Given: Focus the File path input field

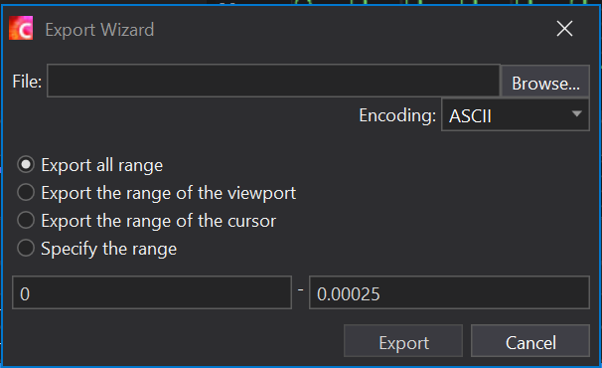Looking at the screenshot, I should 274,81.
